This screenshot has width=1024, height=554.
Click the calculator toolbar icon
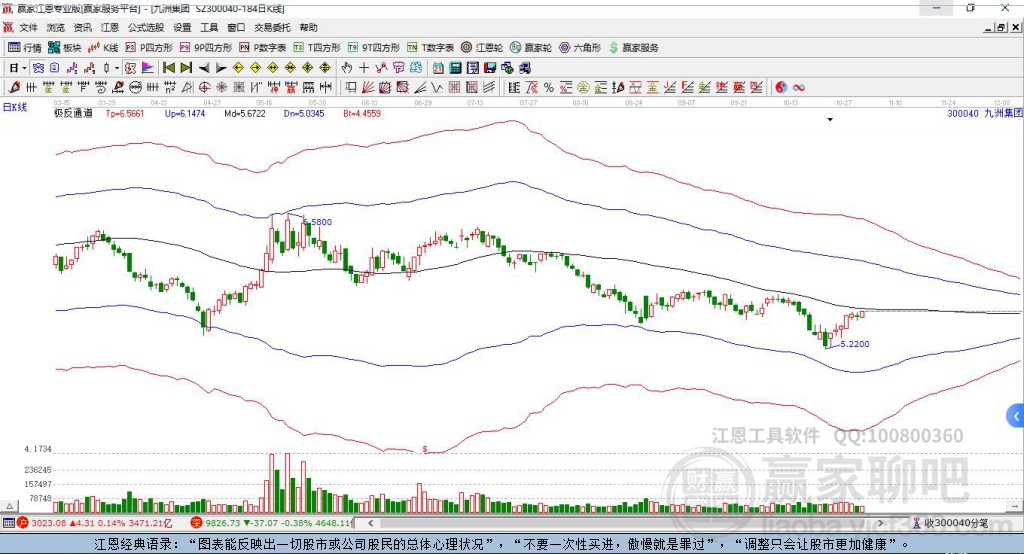[455, 68]
